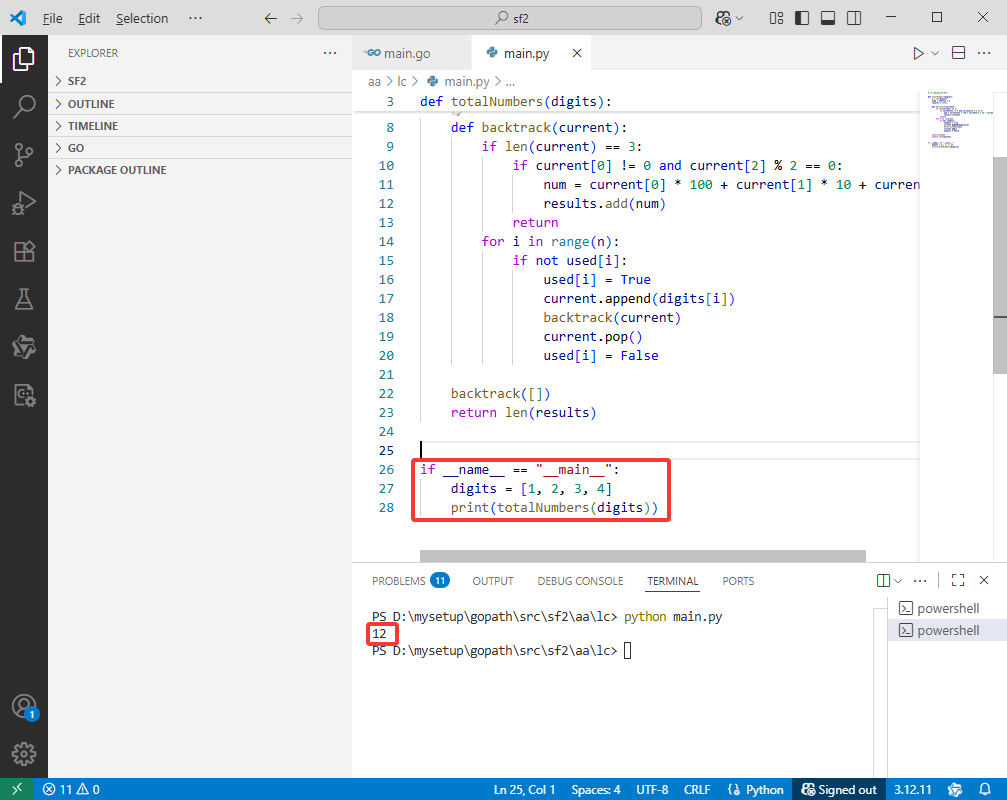Select the second highlighted powershell terminal
The width and height of the screenshot is (1007, 800).
[947, 630]
